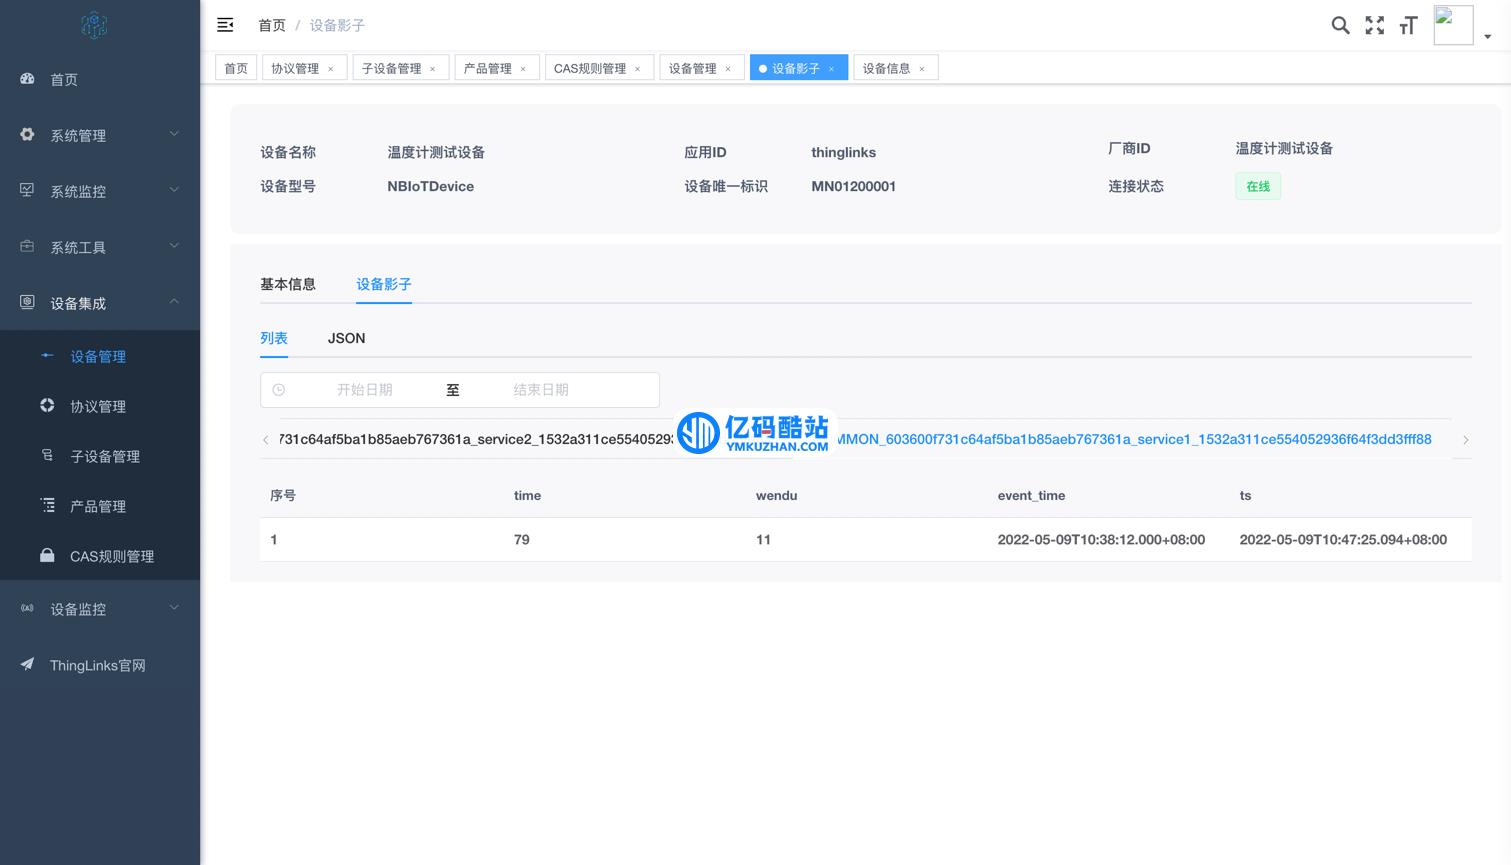Click the 结束日期 input field
This screenshot has height=865, width=1511.
[541, 390]
